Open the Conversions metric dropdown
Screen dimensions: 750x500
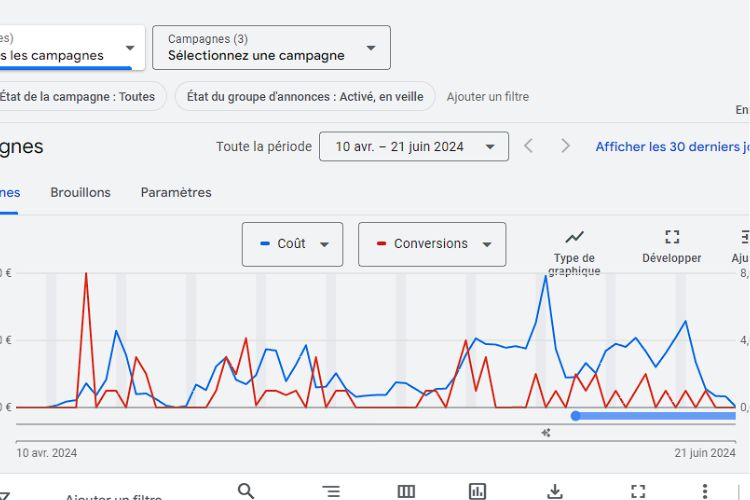[432, 244]
